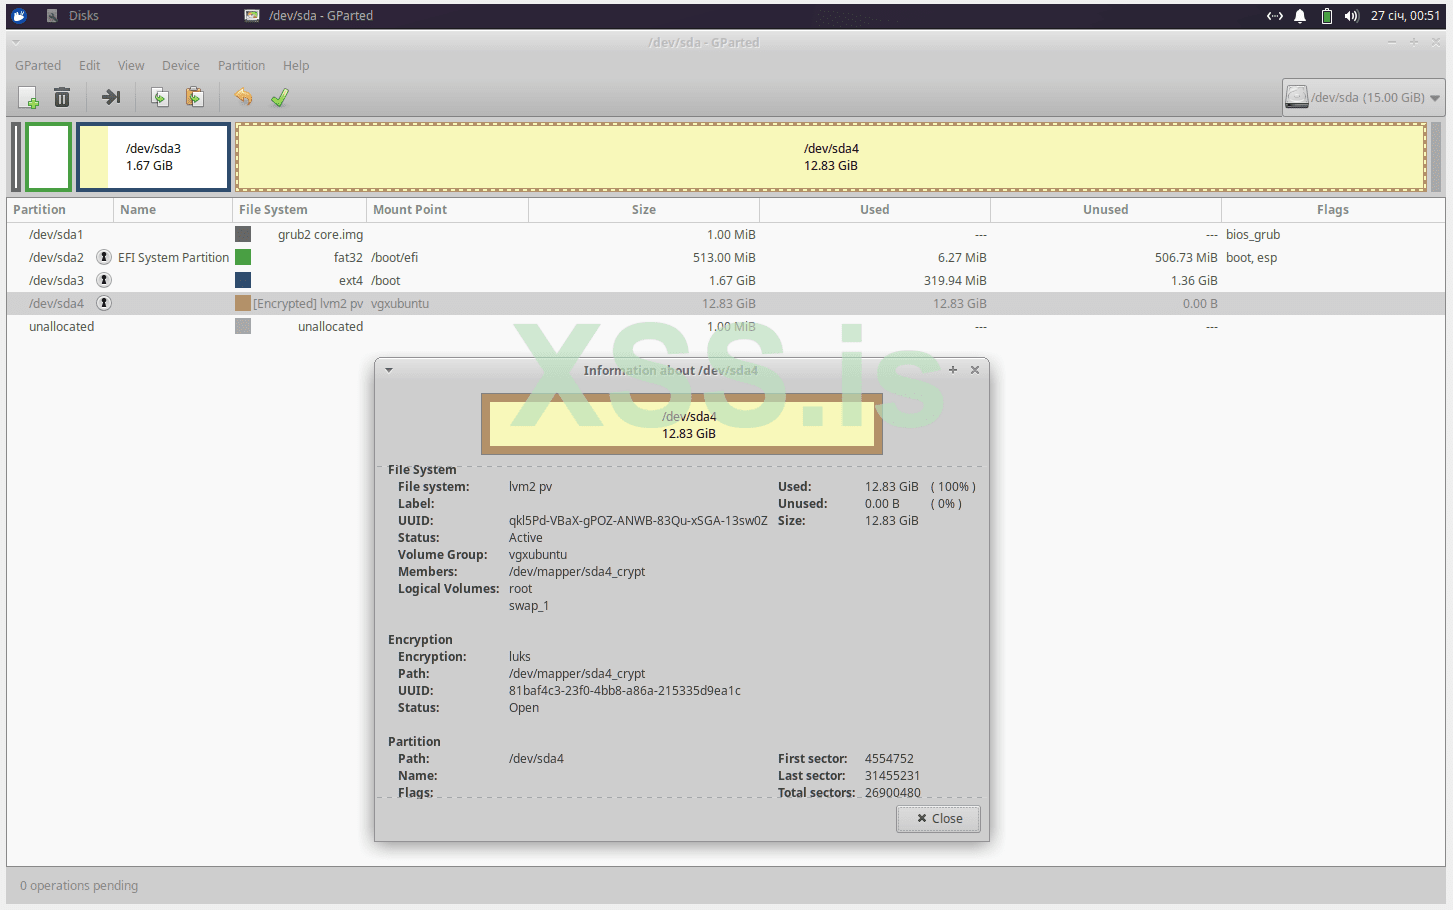This screenshot has height=910, width=1453.
Task: Click the "boot, esp" flags cell
Action: [x=1252, y=258]
